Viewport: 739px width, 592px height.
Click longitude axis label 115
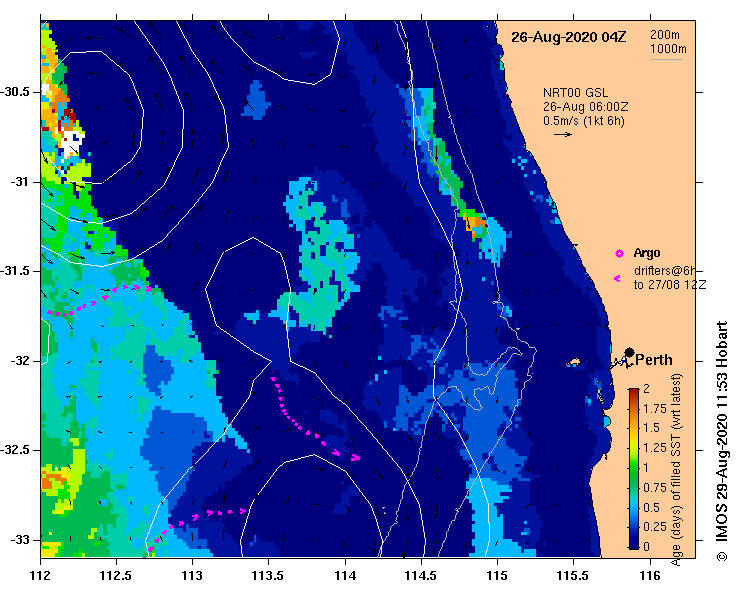click(x=497, y=576)
